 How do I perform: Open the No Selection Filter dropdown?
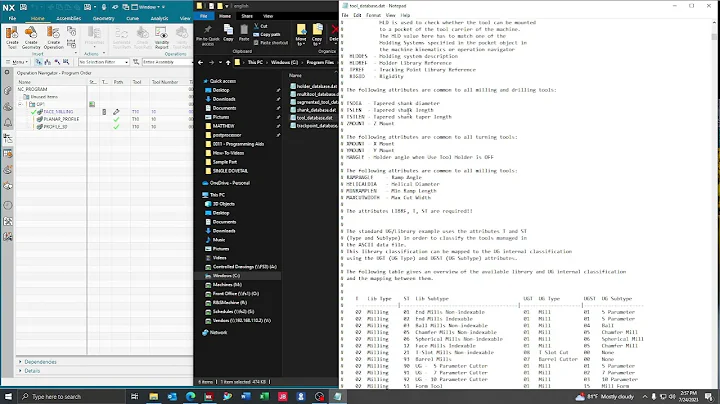(103, 62)
